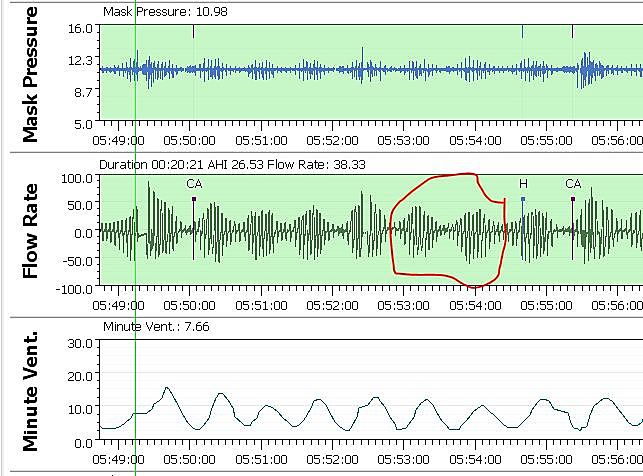Screen dimensions: 643x476
Task: Click the 16.0 label on Mask Pressure axis
Action: point(81,29)
